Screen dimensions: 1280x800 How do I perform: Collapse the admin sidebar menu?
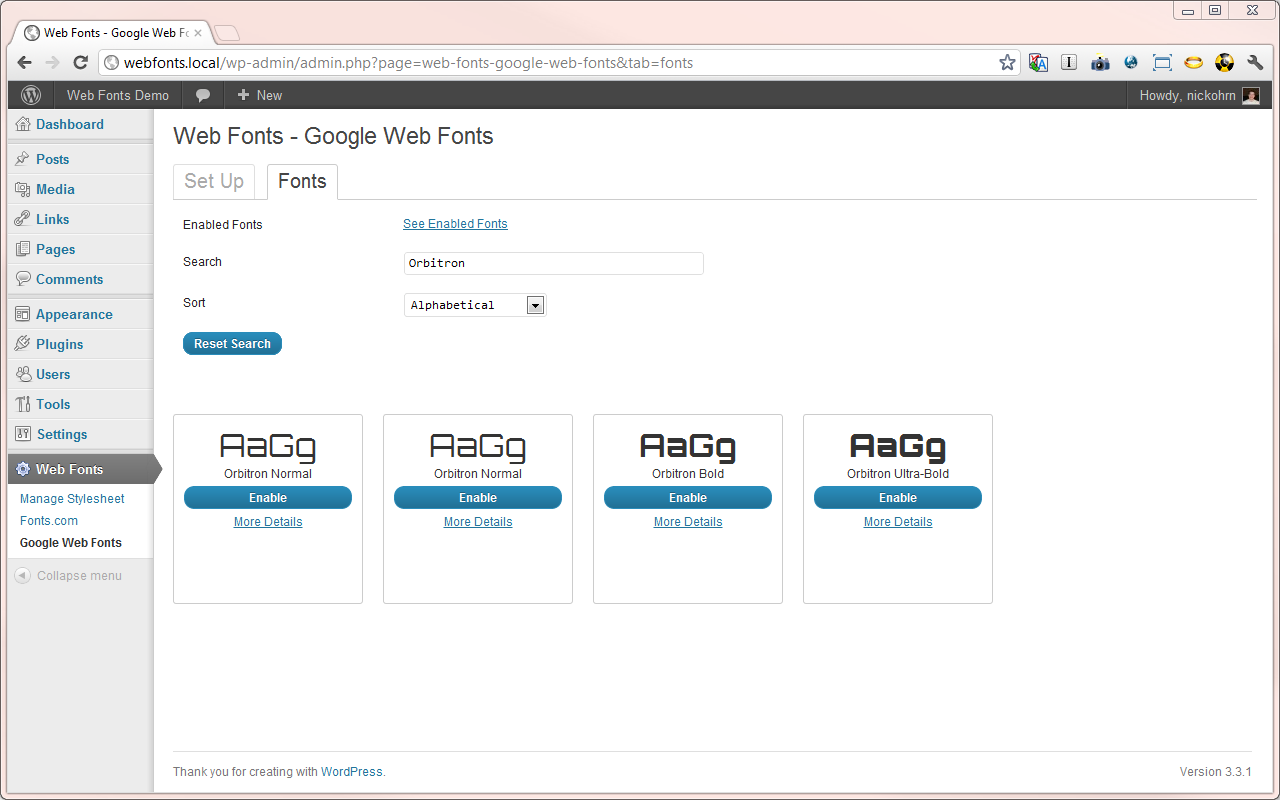pyautogui.click(x=68, y=576)
